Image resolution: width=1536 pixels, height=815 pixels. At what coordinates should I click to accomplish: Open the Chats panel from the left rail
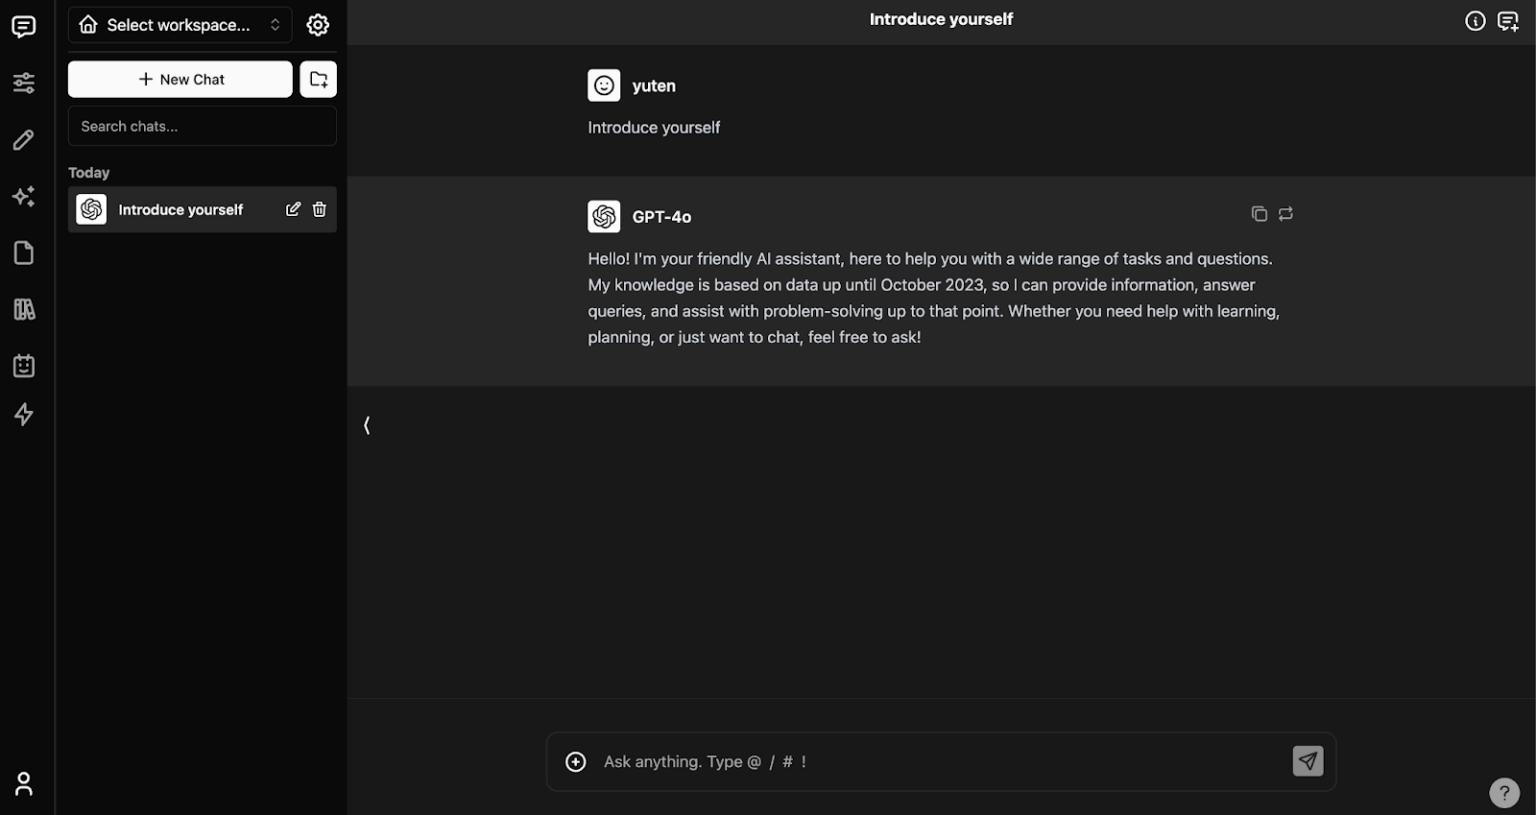coord(23,26)
